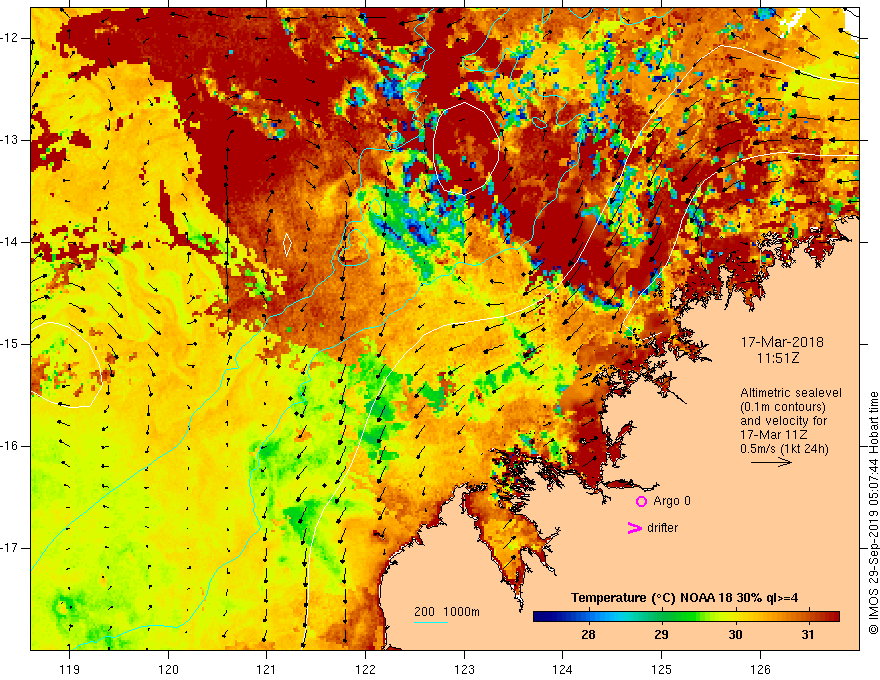Click longitude axis label '124'
This screenshot has height=680, width=880.
coord(563,669)
